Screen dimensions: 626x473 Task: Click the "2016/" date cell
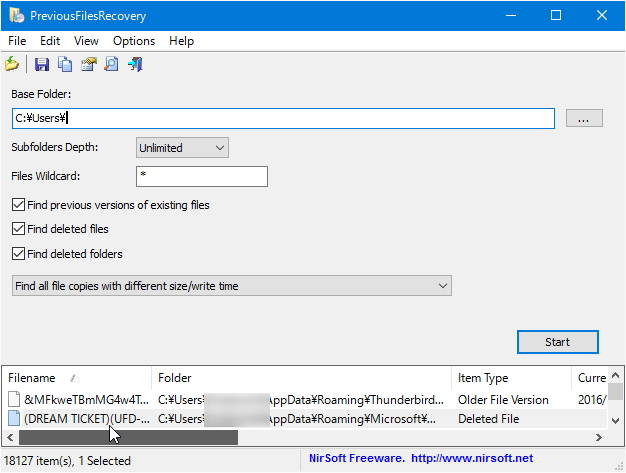coord(592,400)
